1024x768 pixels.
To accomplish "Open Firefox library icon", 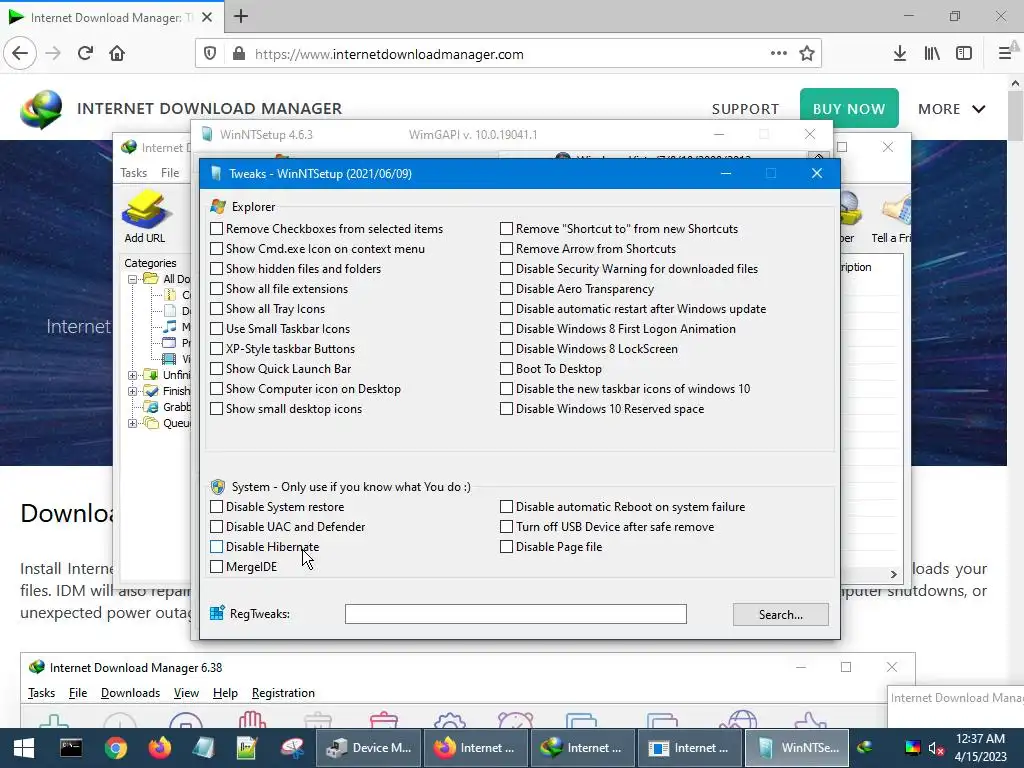I will tap(932, 54).
